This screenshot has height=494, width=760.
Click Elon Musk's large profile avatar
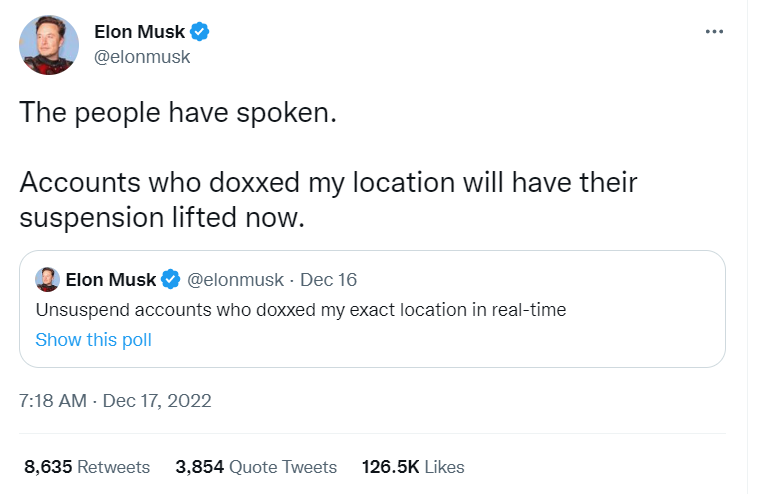49,45
